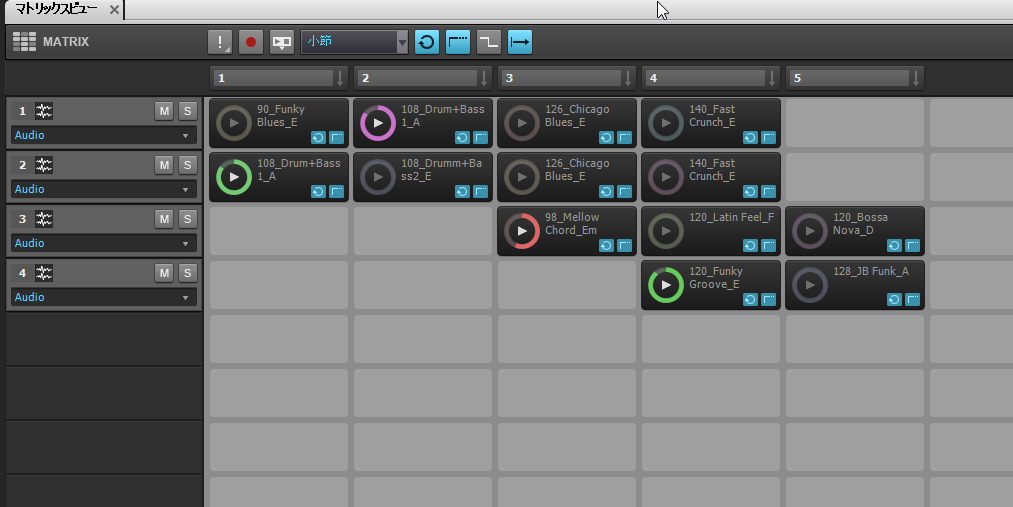This screenshot has width=1013, height=507.
Task: Trigger column 2 with its arrow
Action: 484,78
